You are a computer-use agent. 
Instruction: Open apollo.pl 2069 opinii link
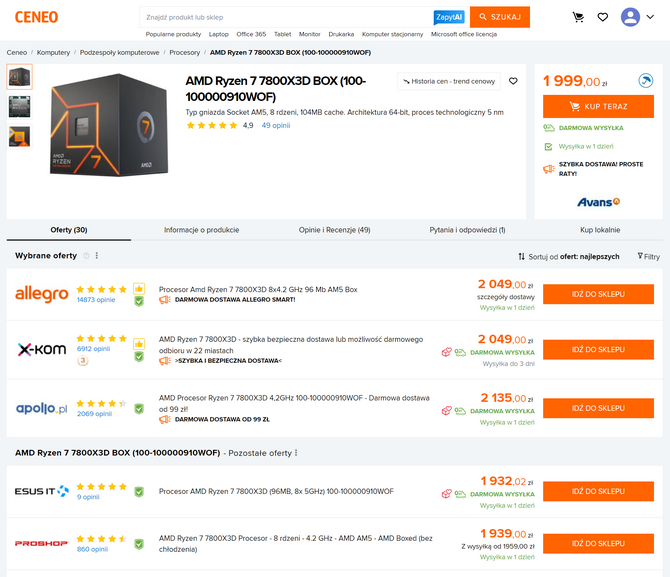point(94,414)
